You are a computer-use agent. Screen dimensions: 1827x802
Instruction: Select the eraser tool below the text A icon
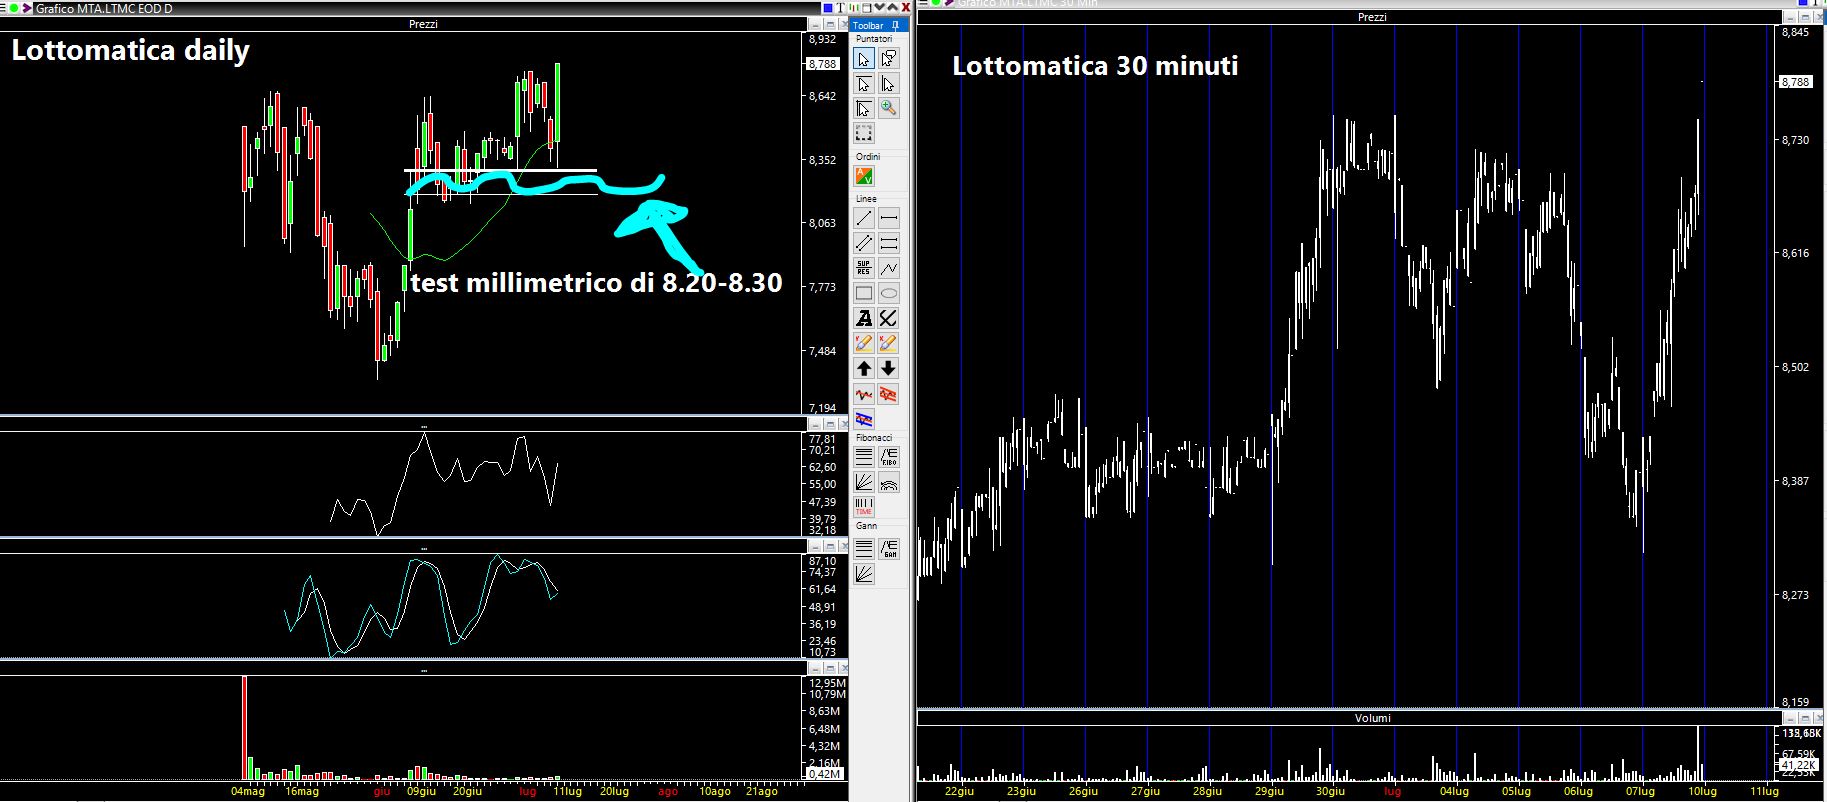pyautogui.click(x=864, y=343)
